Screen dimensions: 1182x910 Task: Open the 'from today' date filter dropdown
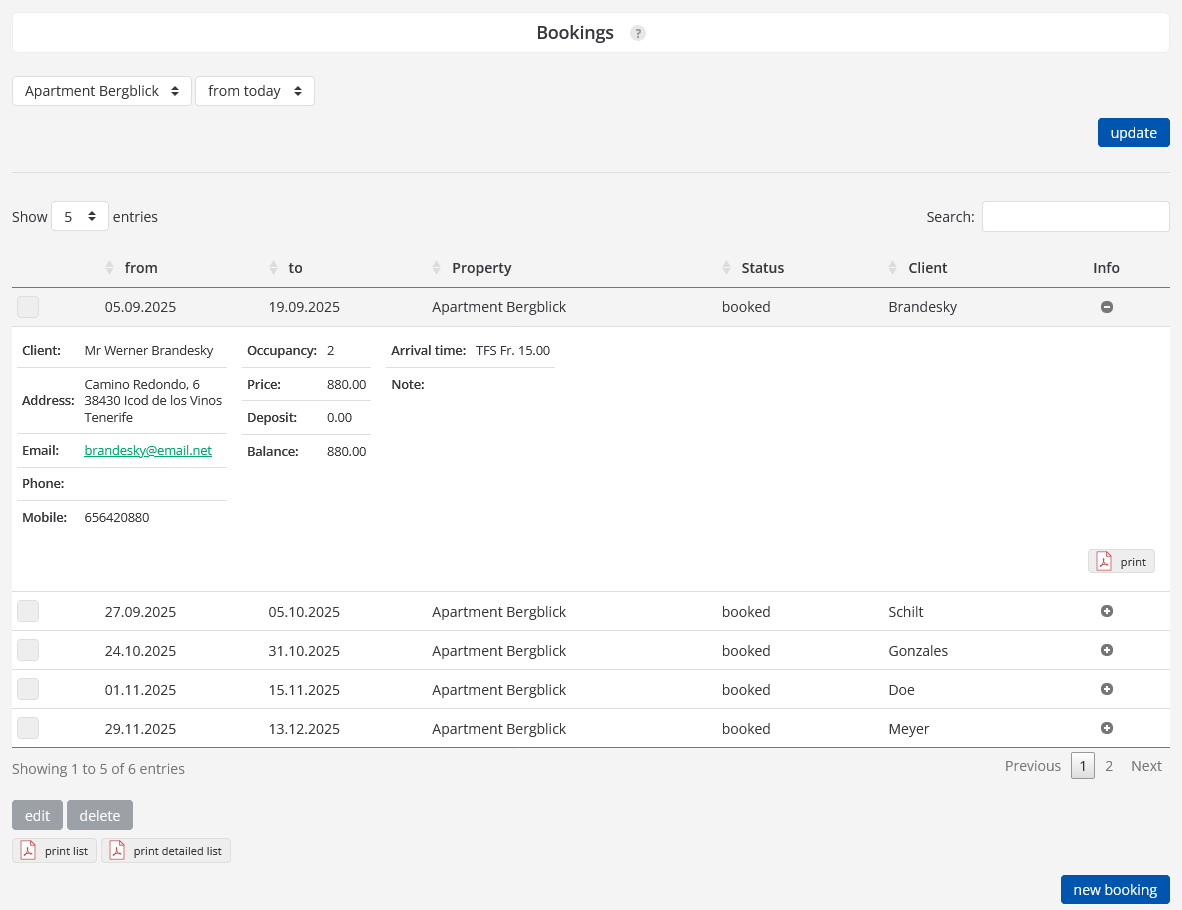255,91
